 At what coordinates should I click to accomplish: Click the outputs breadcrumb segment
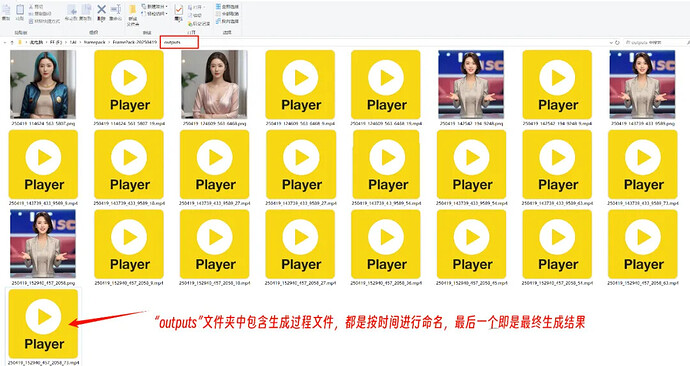coord(172,42)
